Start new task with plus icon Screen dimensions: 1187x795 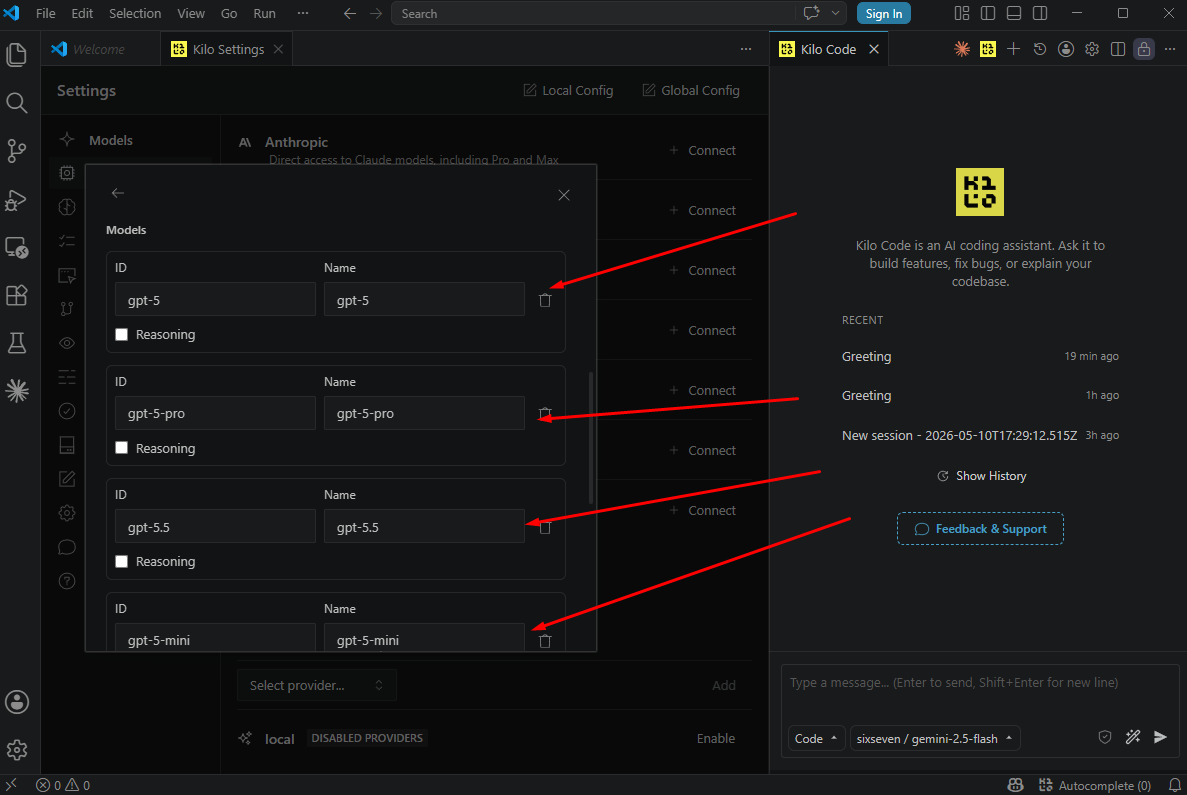(x=1014, y=49)
